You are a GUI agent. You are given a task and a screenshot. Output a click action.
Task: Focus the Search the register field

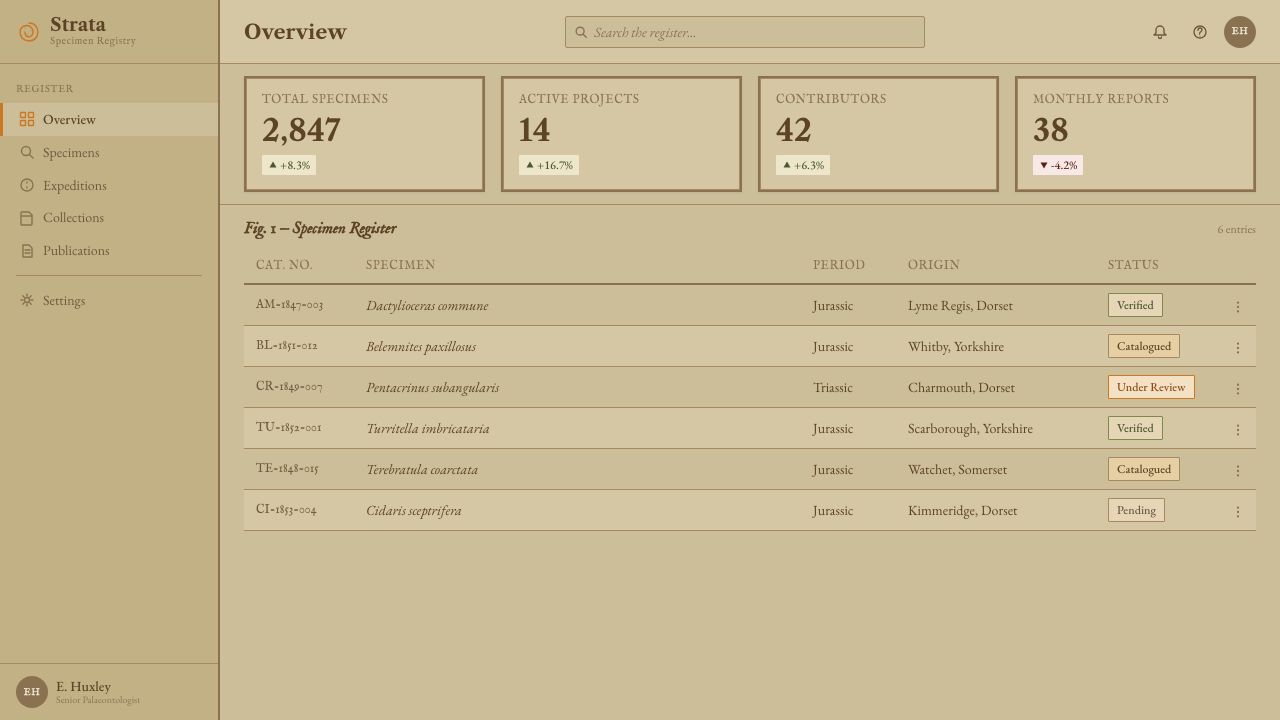click(x=745, y=32)
